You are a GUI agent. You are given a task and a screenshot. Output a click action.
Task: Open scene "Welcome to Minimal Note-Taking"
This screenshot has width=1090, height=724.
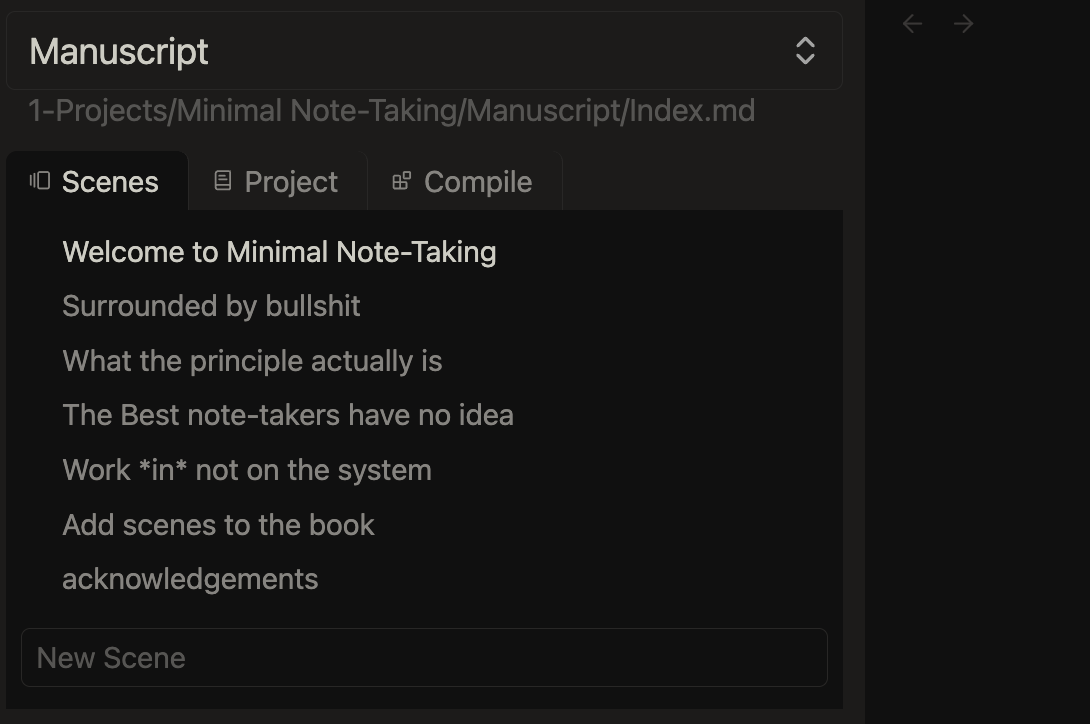click(x=279, y=252)
